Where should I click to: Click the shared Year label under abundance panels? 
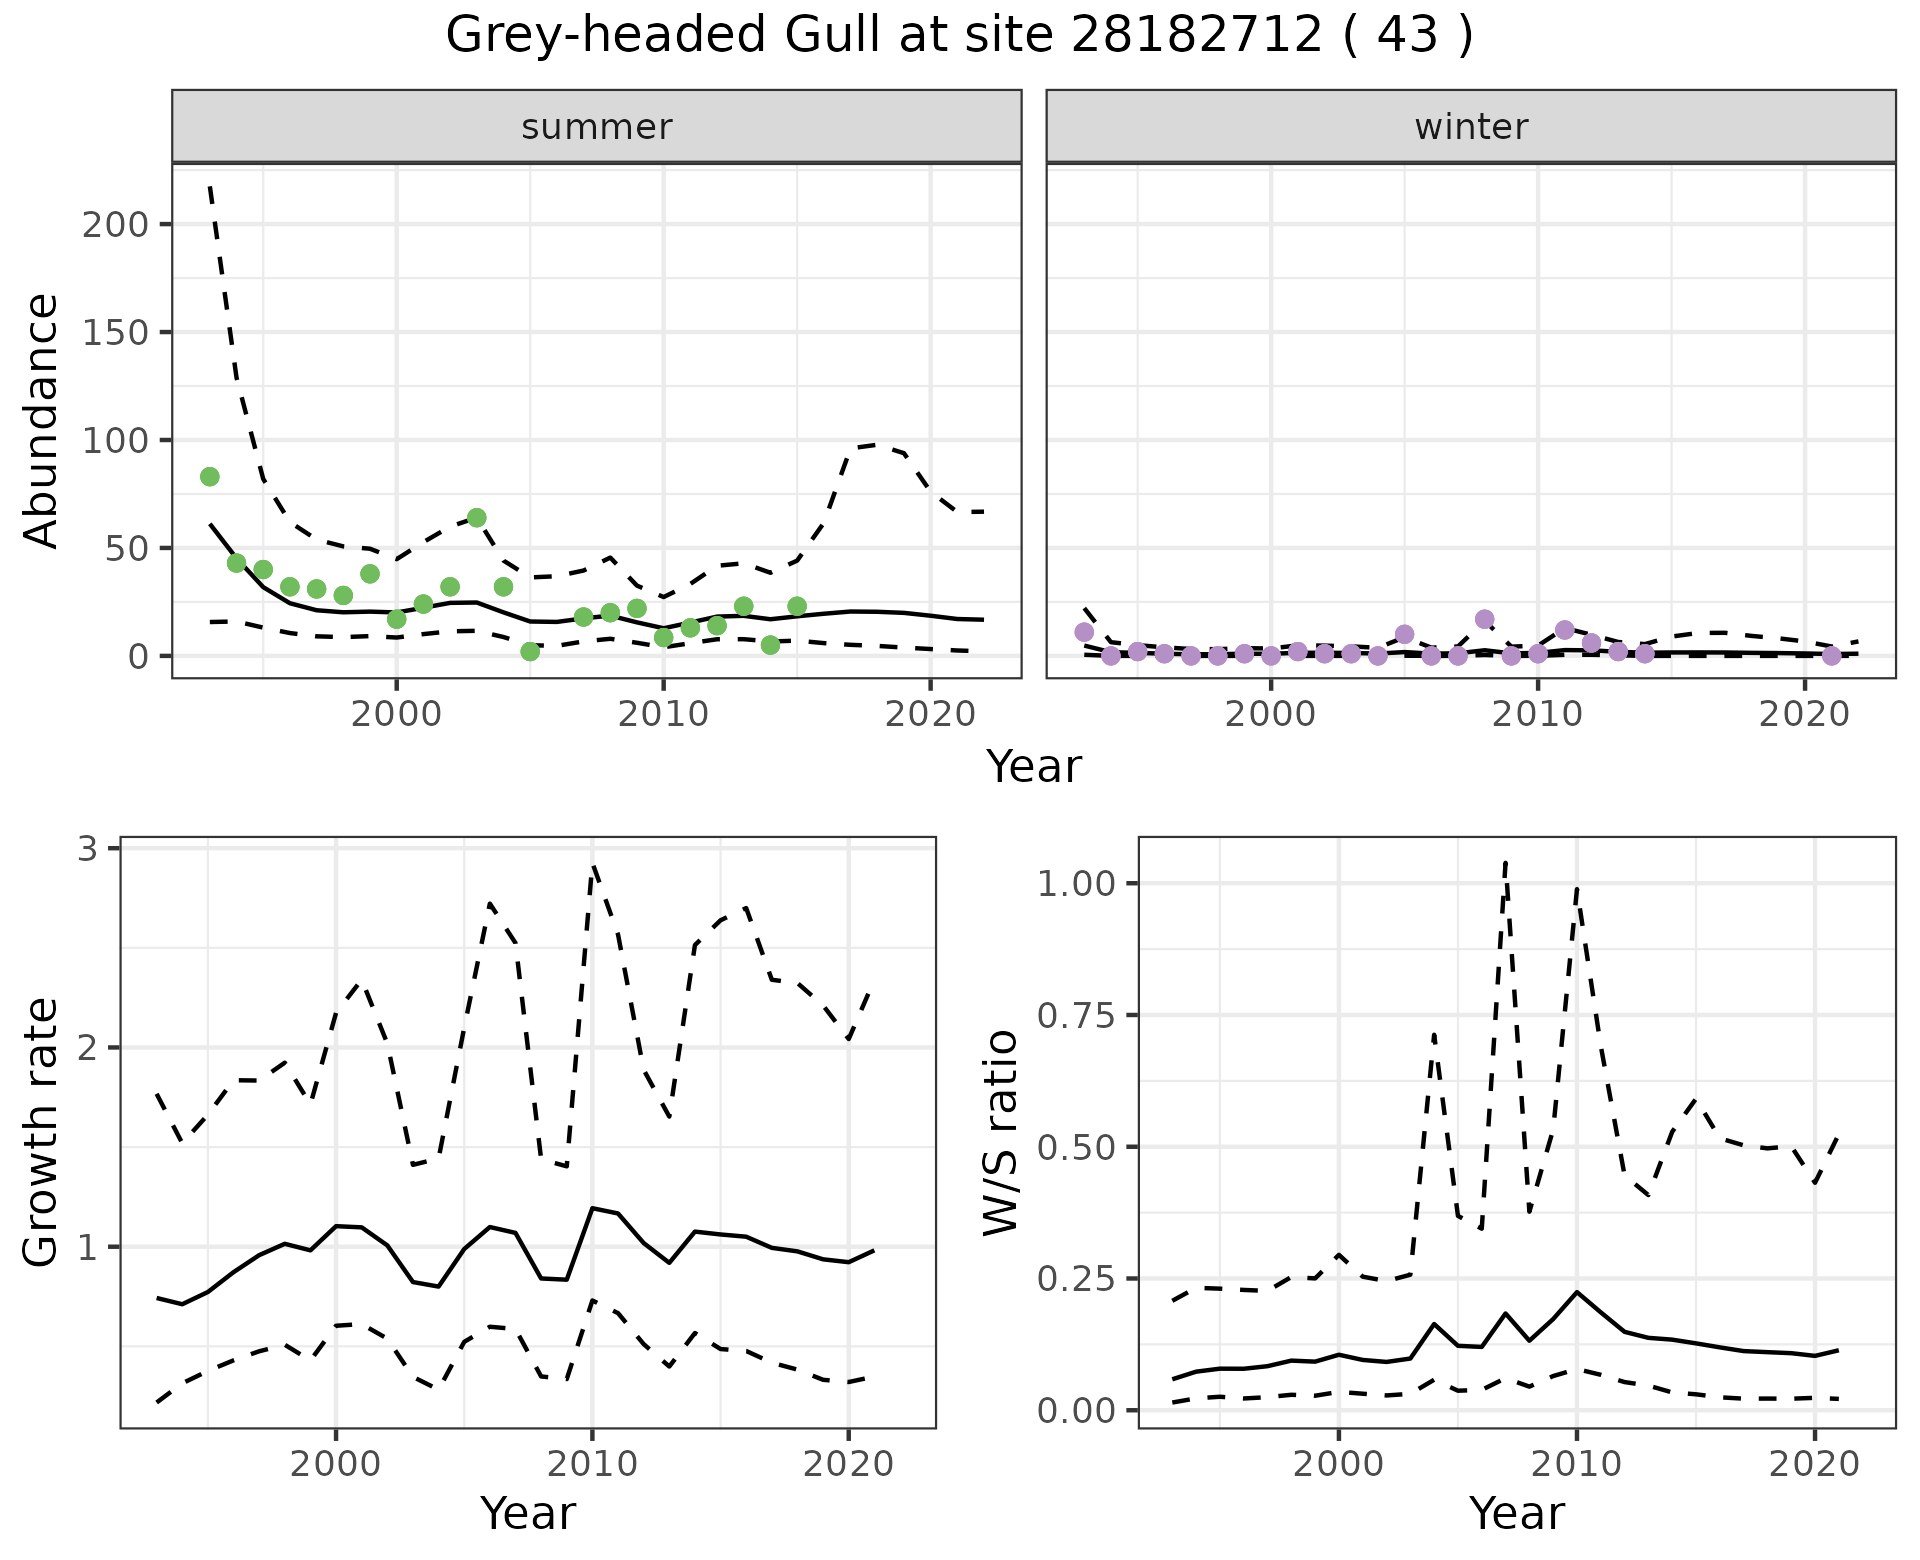[1034, 767]
